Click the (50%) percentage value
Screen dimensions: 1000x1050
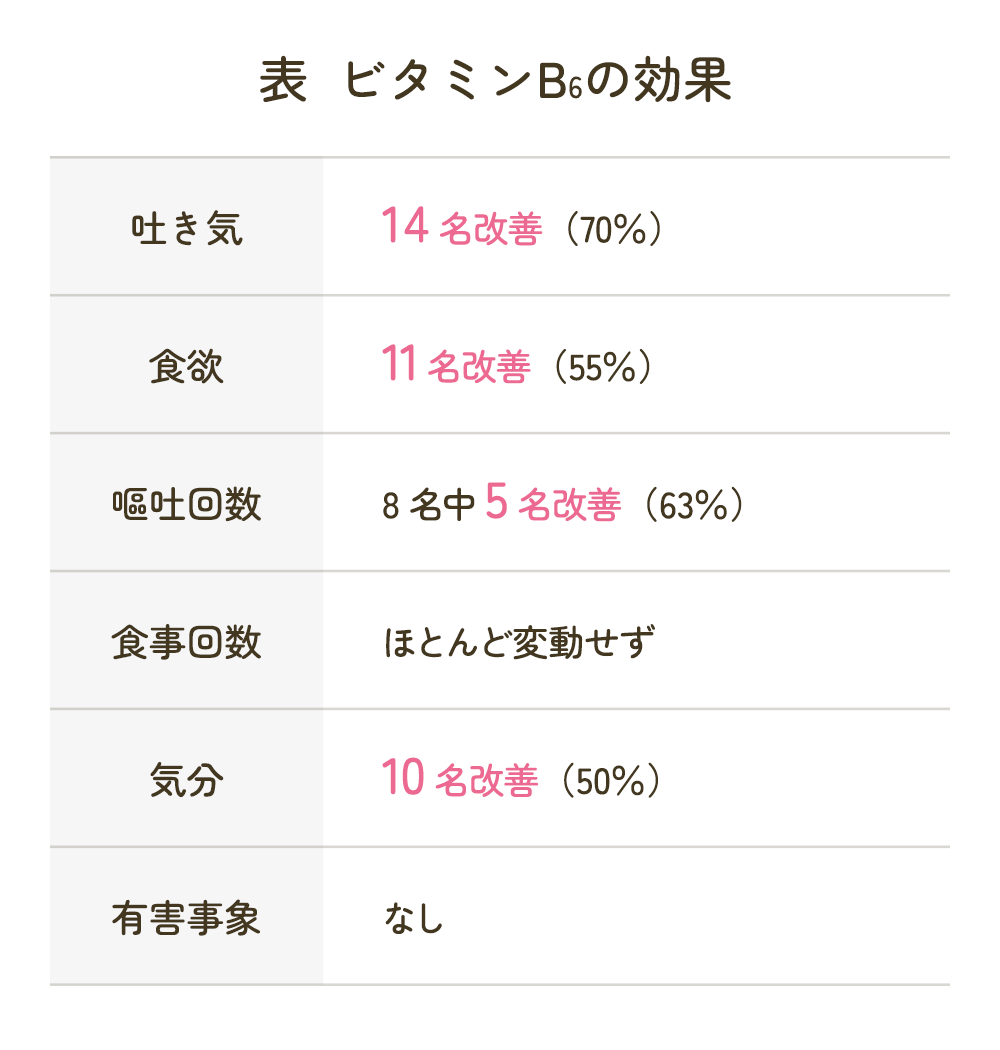click(610, 782)
